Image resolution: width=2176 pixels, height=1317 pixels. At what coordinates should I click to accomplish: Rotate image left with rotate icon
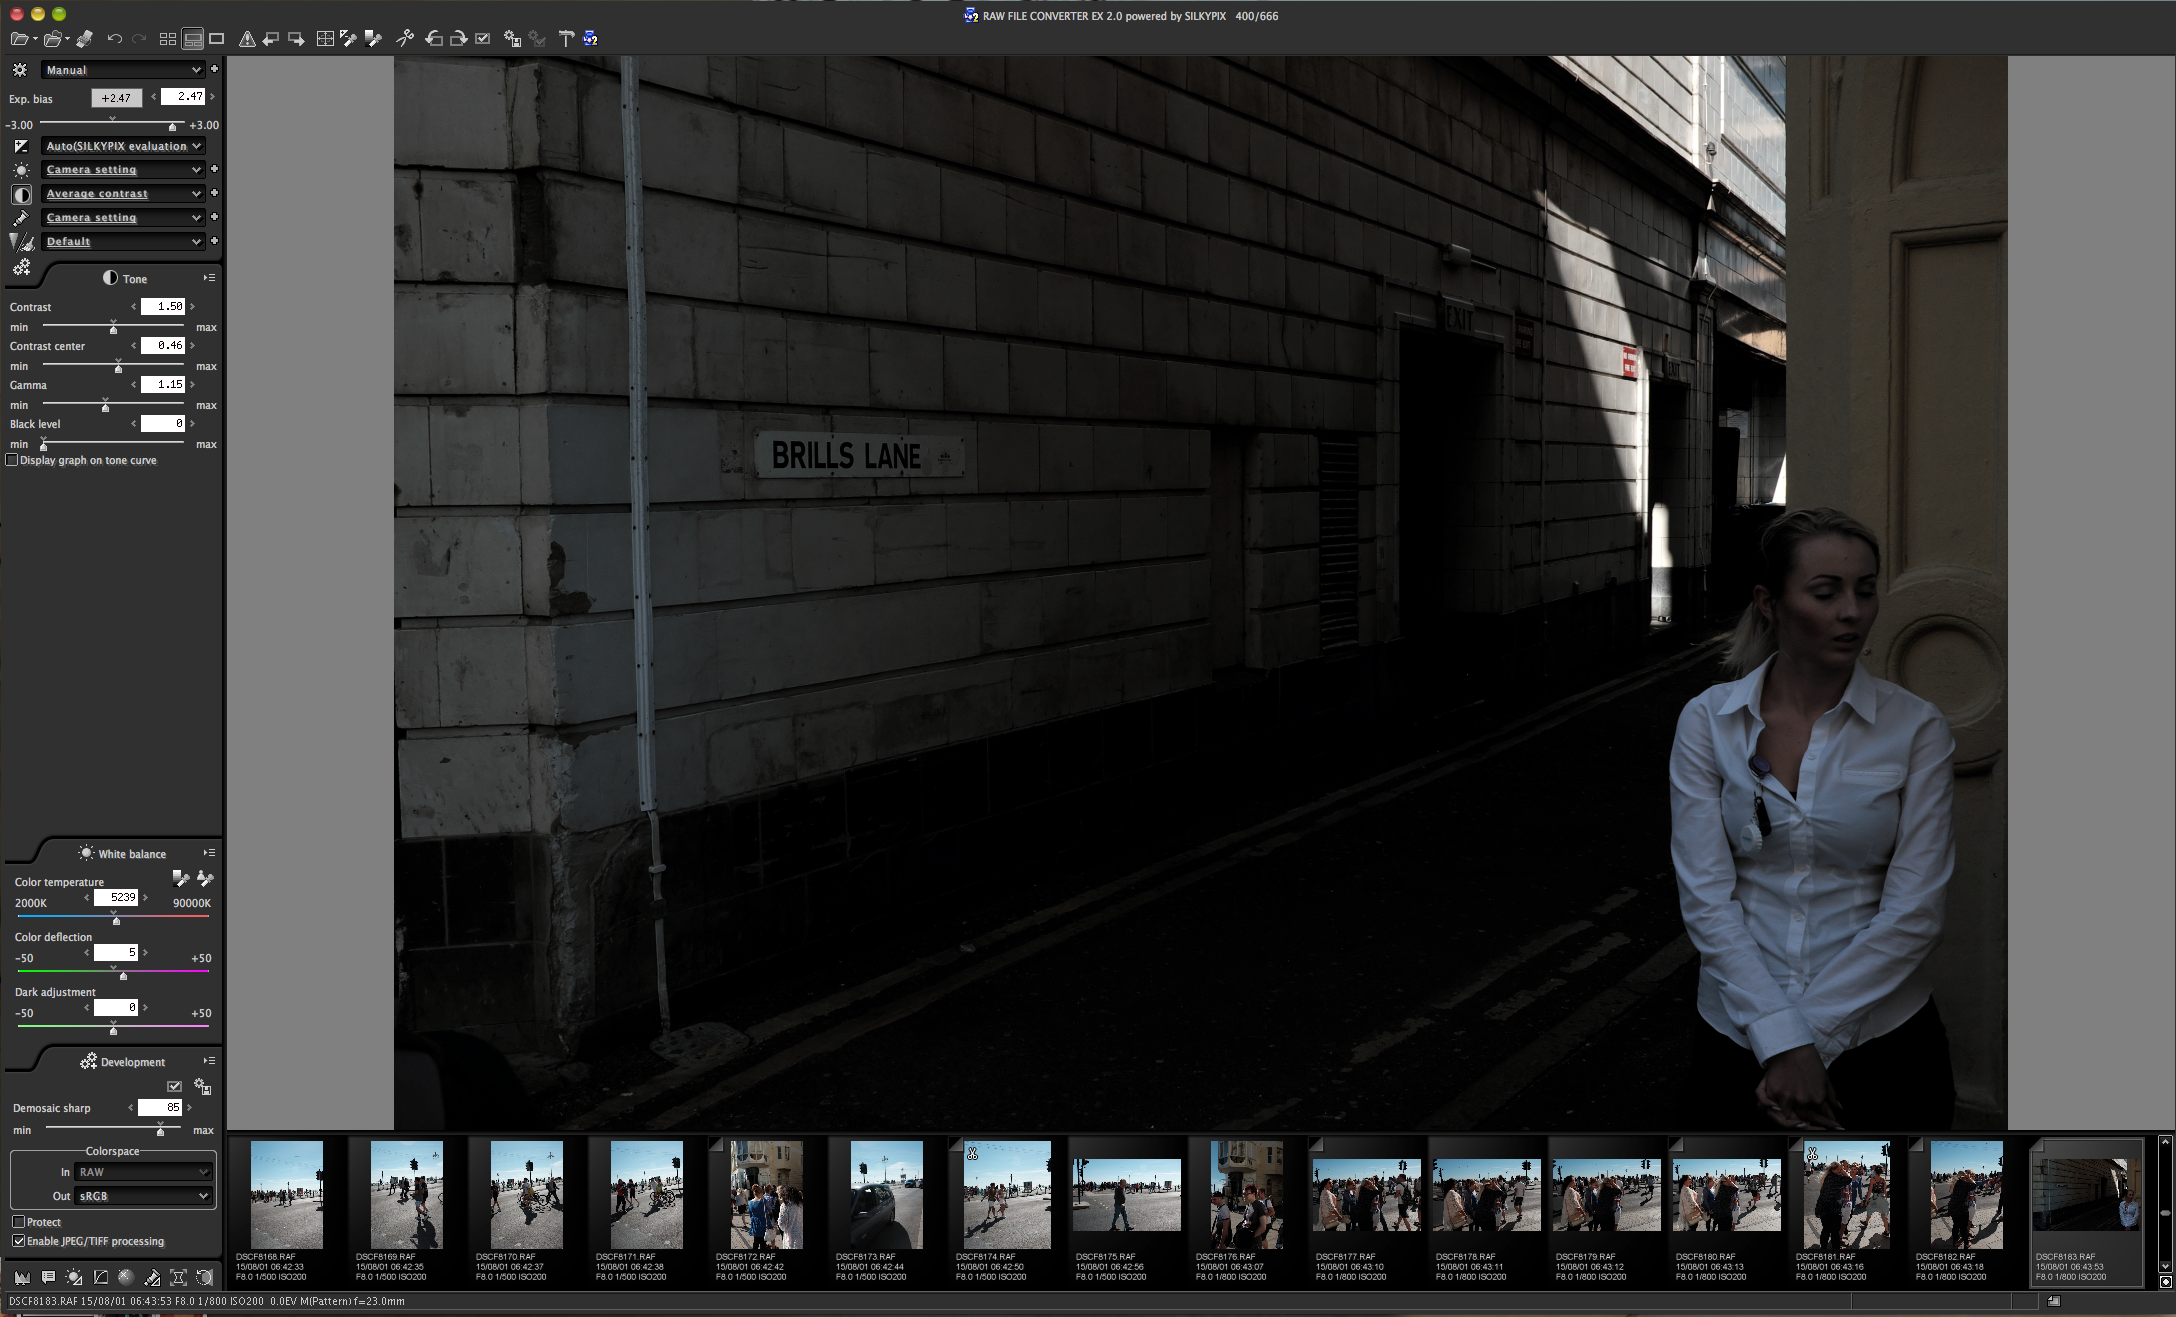tap(434, 39)
